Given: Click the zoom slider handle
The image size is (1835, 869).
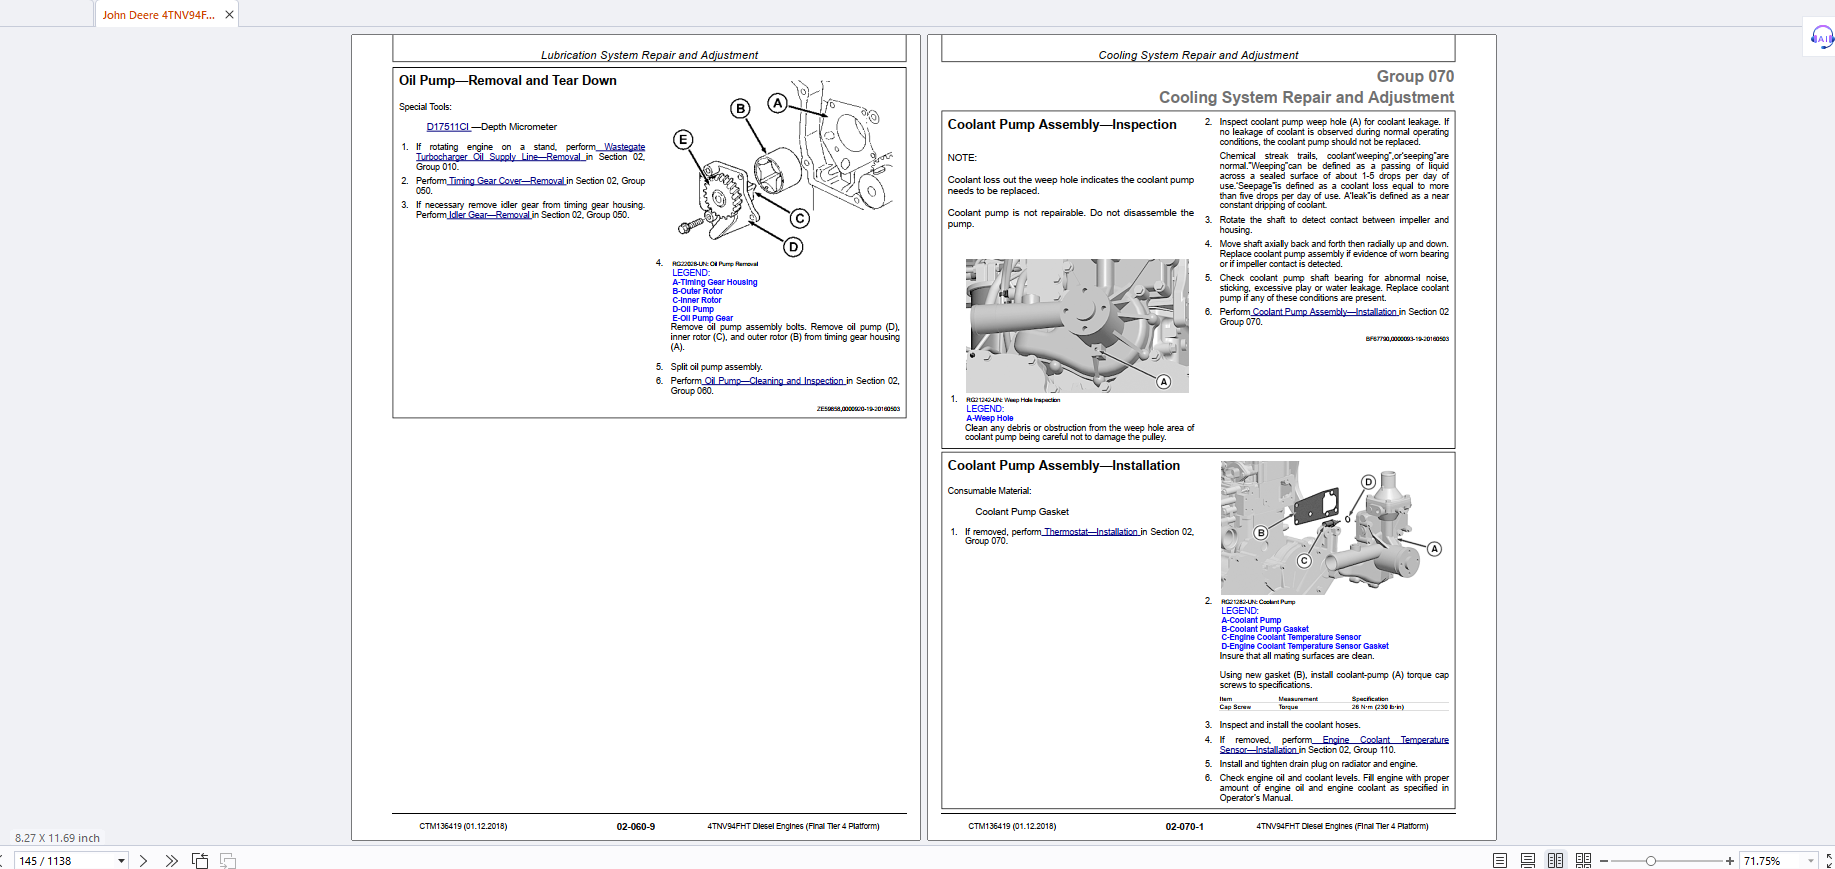Looking at the screenshot, I should tap(1651, 861).
